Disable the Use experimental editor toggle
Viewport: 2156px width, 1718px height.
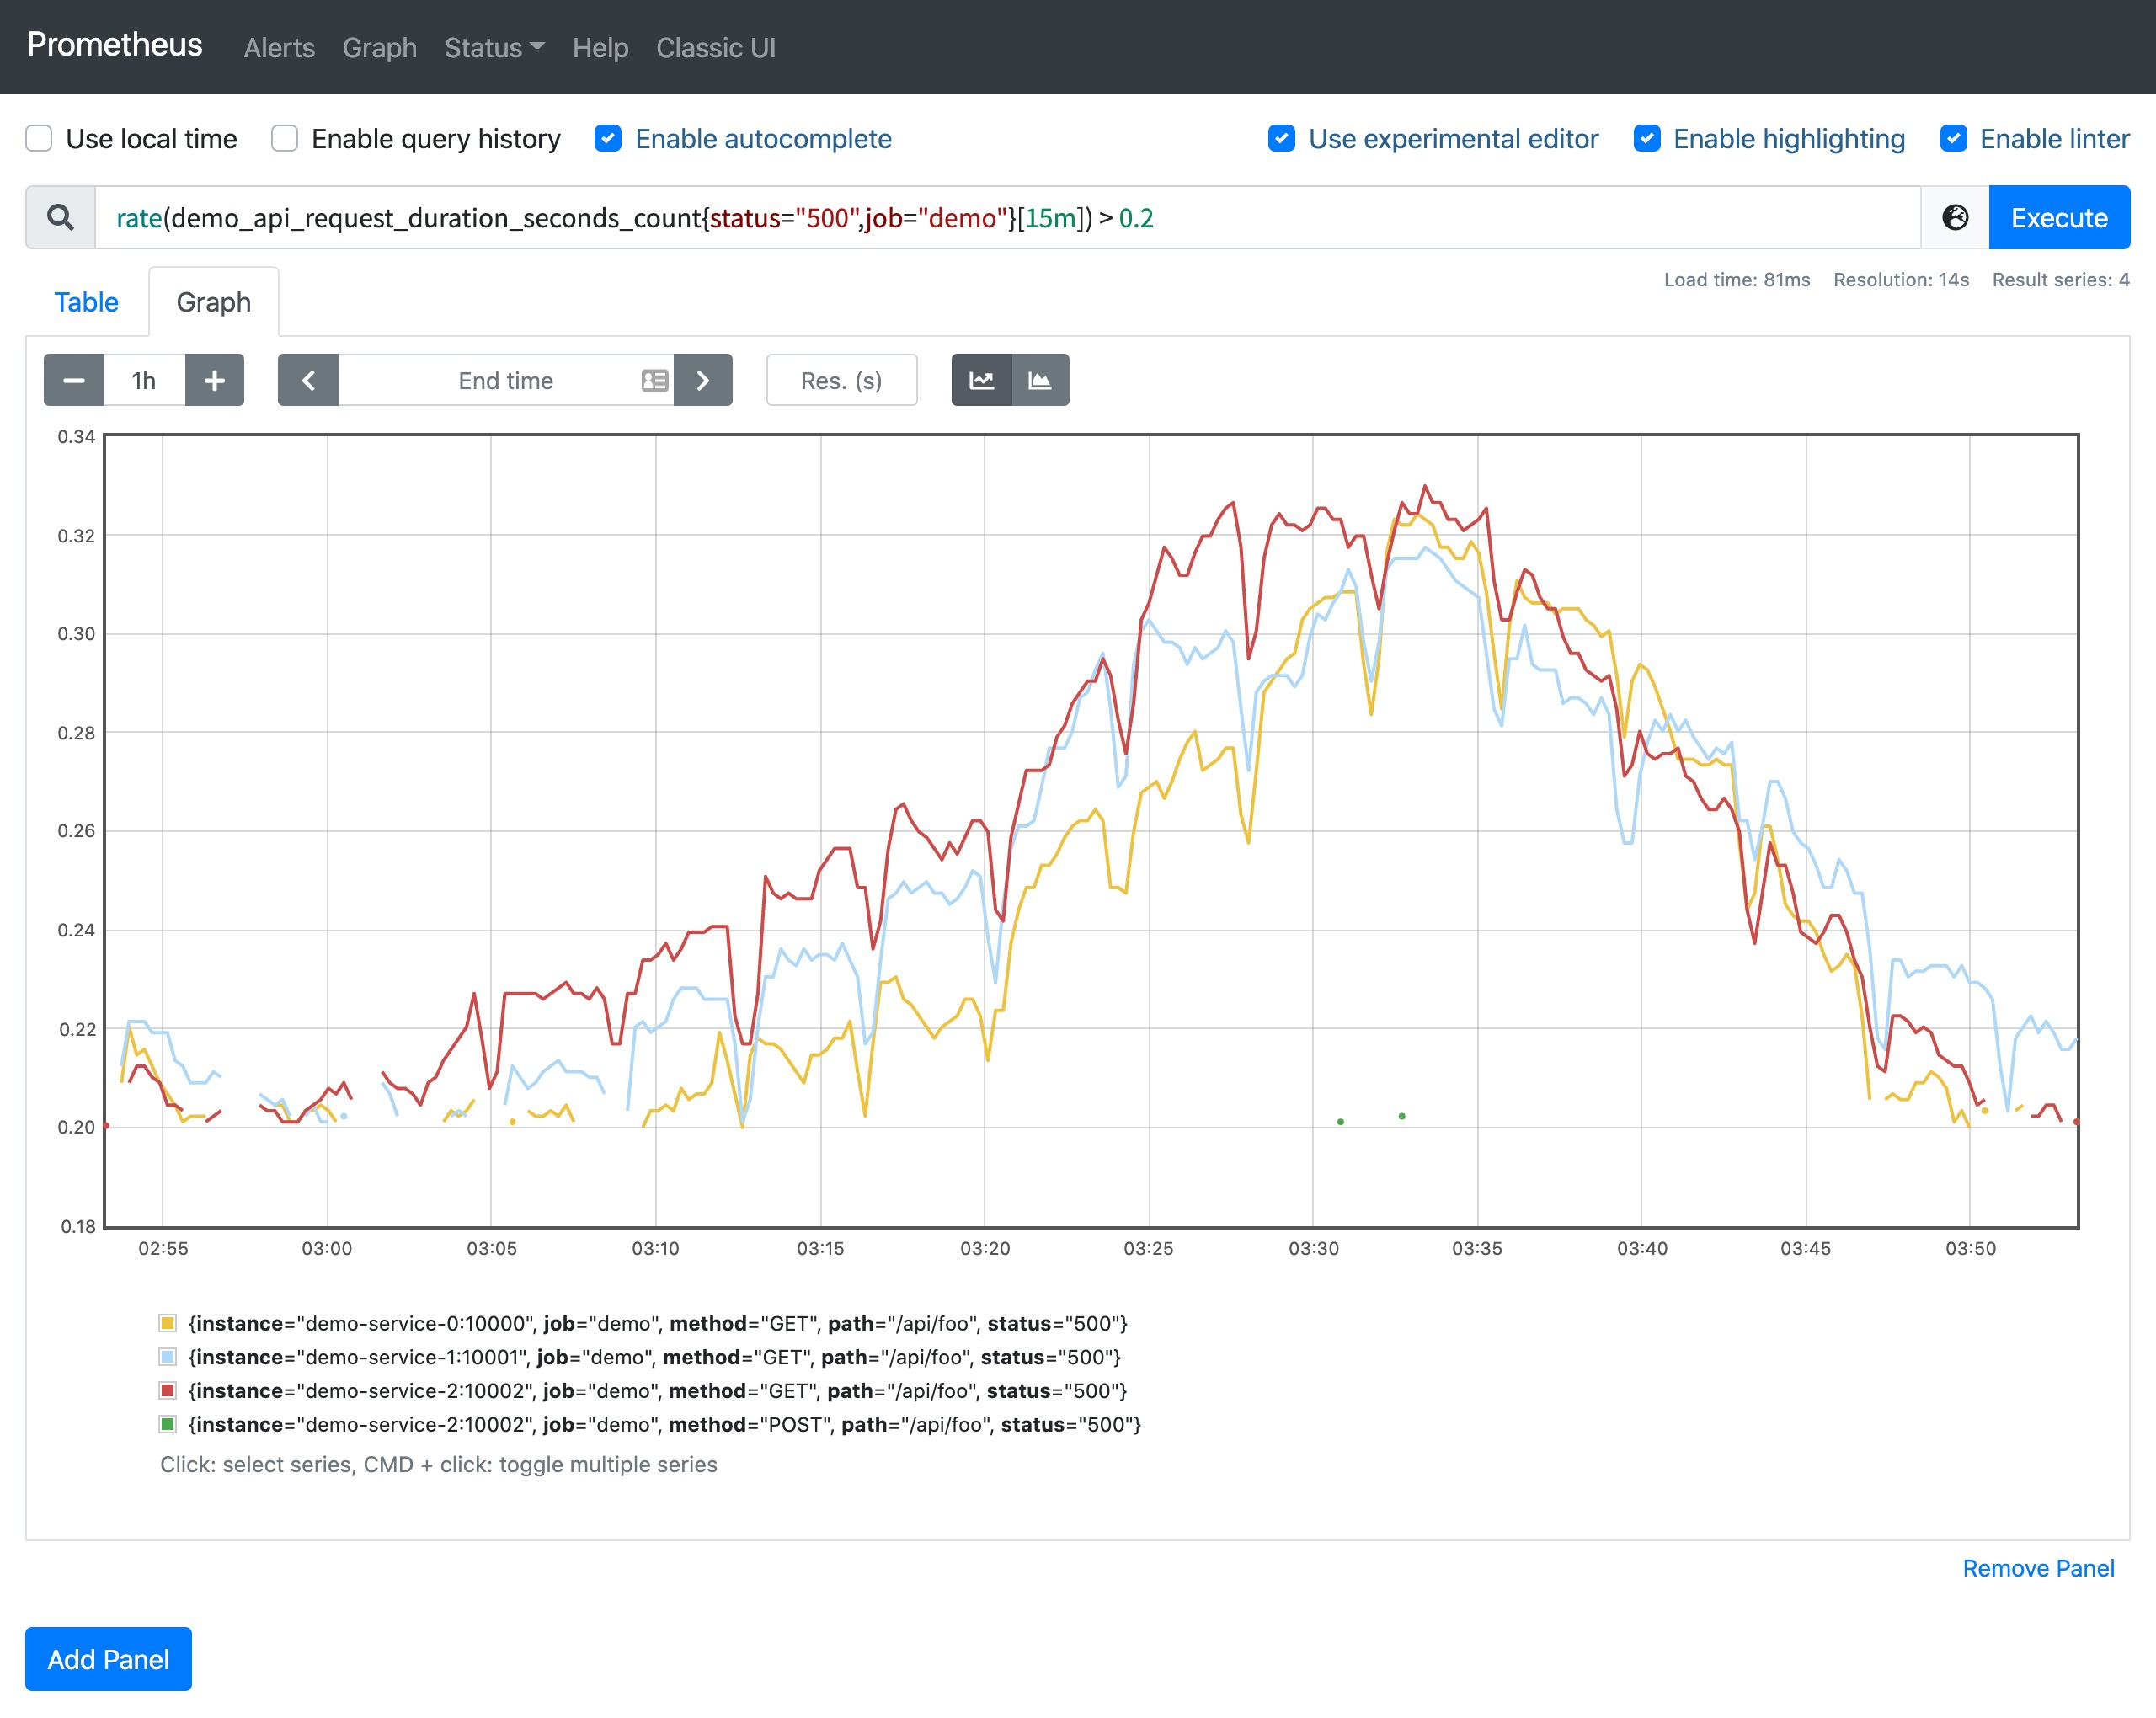point(1281,138)
